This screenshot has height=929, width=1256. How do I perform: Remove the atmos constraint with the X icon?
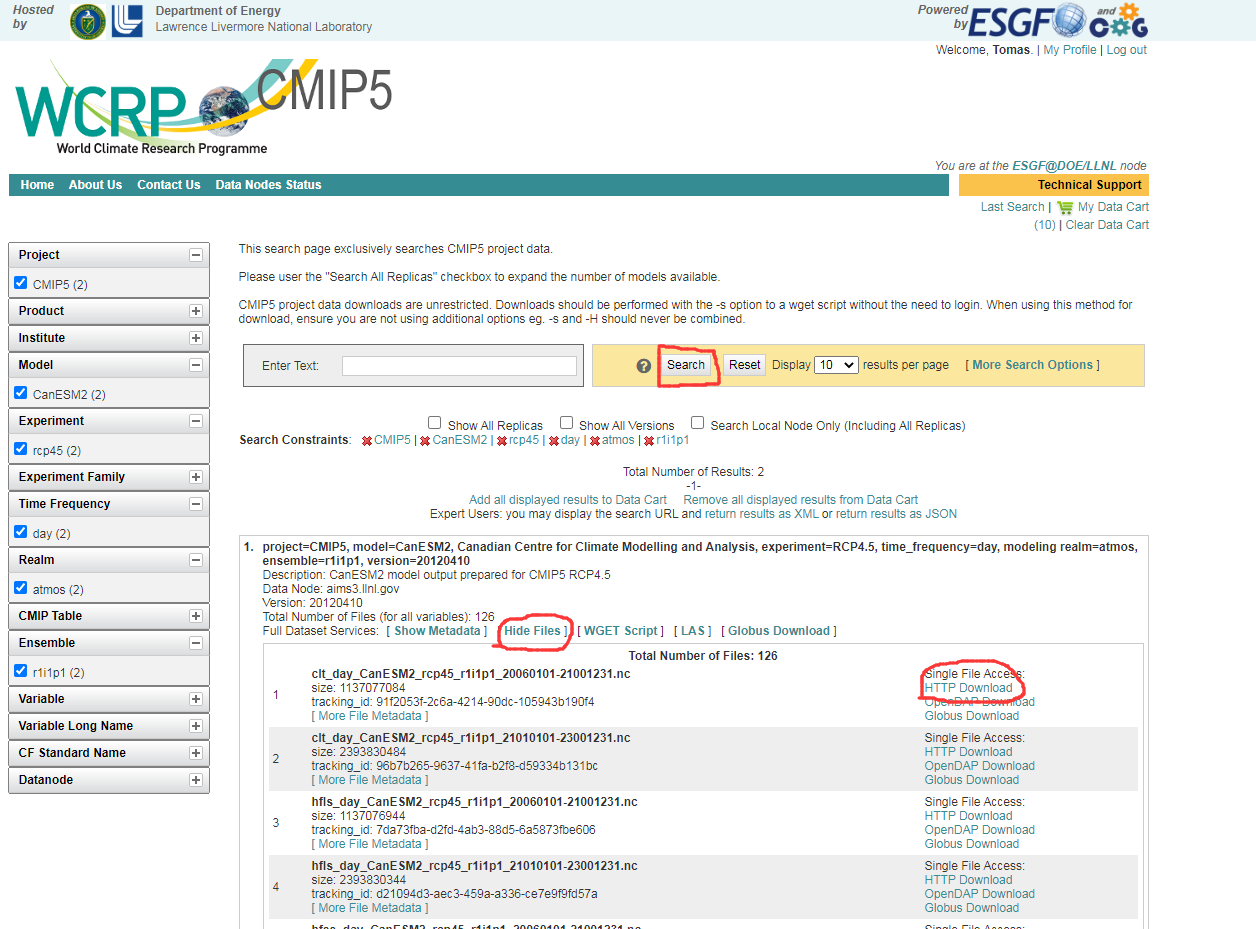593,440
